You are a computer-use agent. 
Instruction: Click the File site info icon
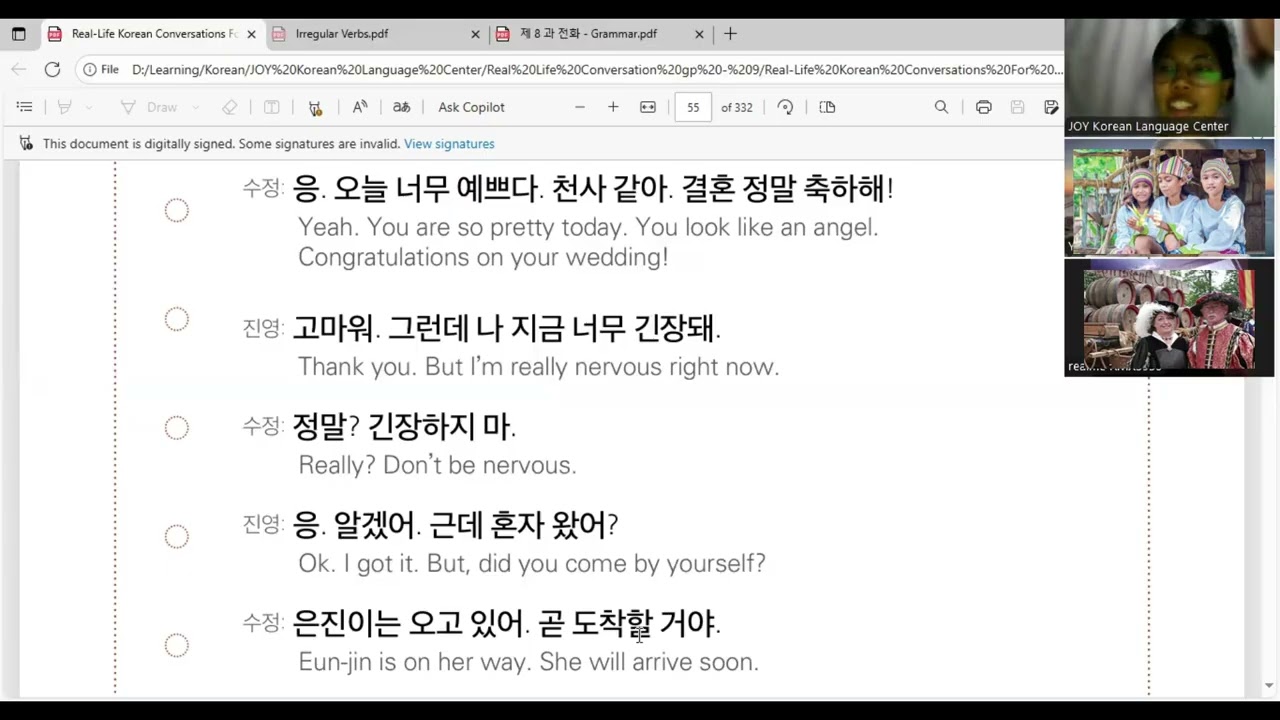(x=102, y=69)
